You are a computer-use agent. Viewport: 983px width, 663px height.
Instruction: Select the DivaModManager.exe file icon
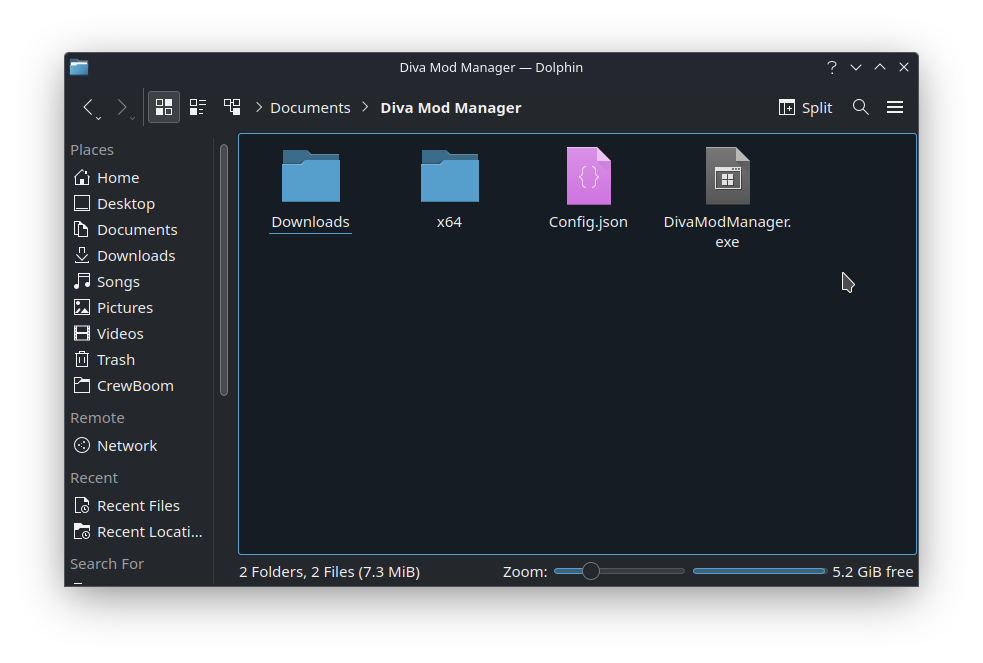point(727,176)
